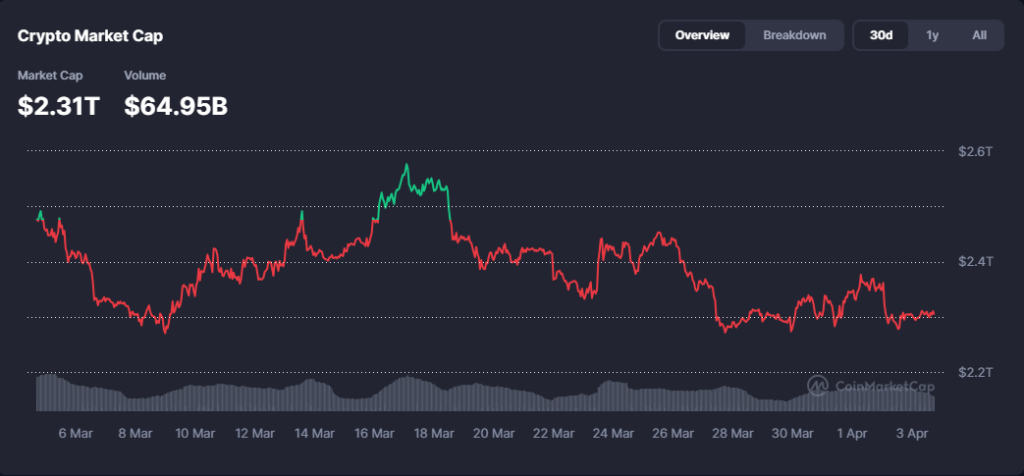Click the CoinMarketCap watermark logo icon
This screenshot has width=1024, height=476.
pos(817,385)
